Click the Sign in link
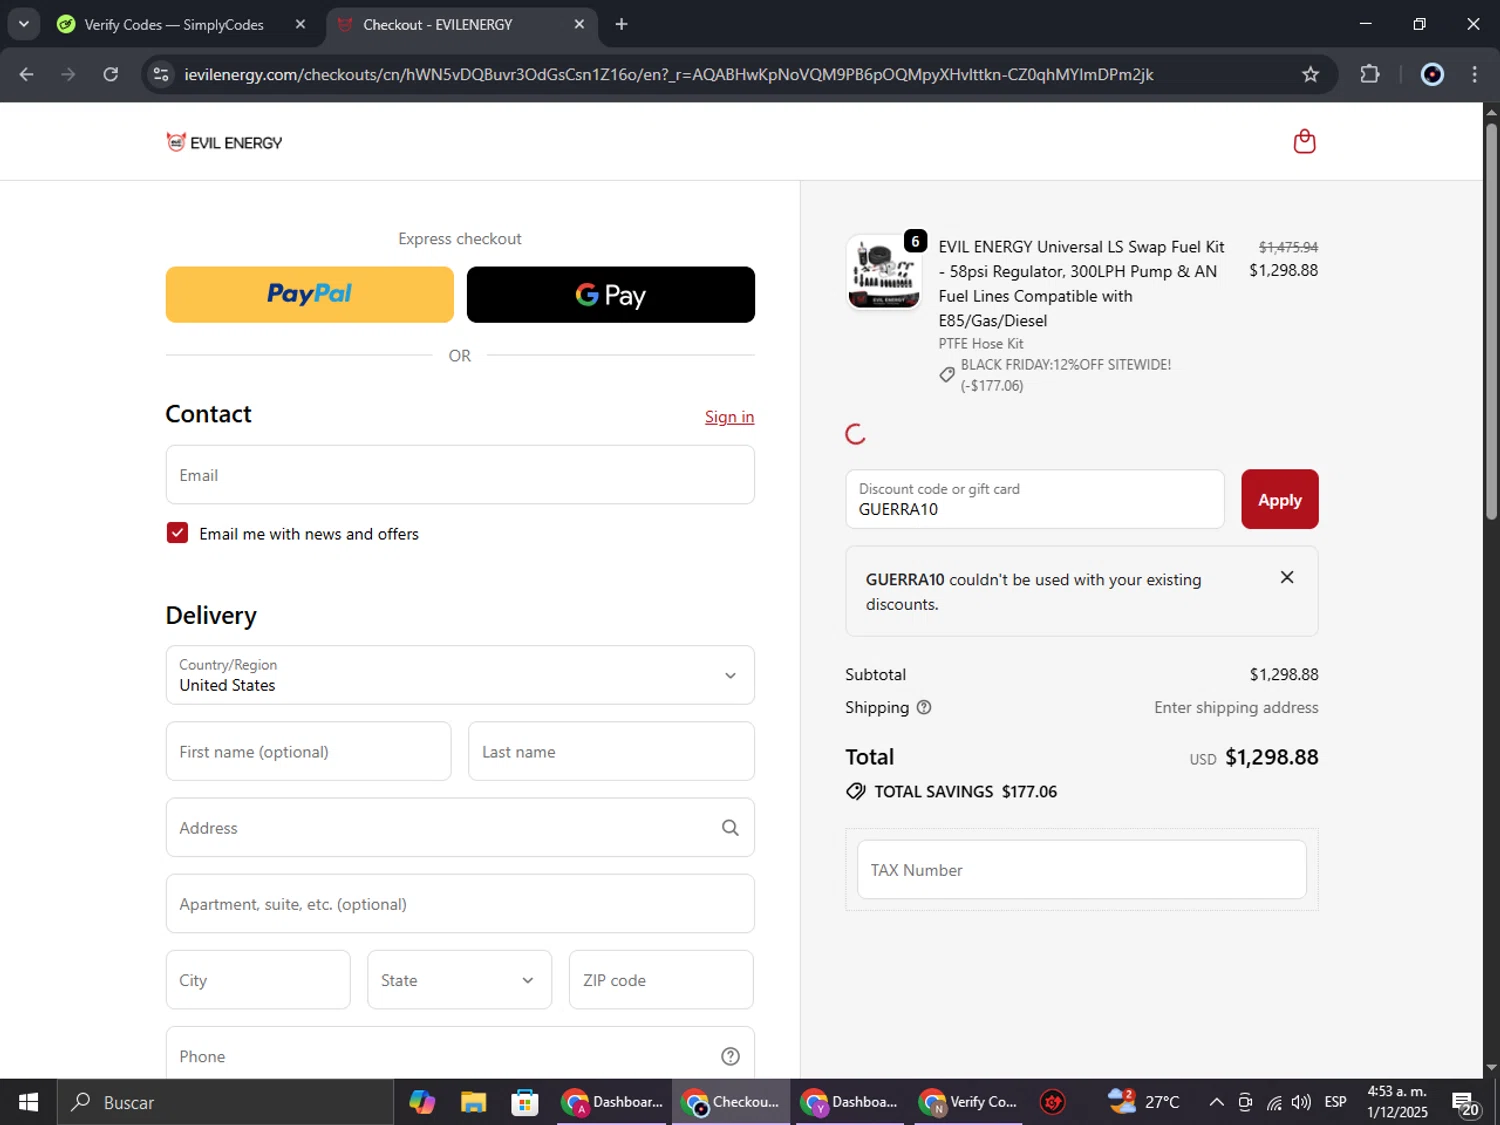This screenshot has height=1125, width=1500. 729,417
